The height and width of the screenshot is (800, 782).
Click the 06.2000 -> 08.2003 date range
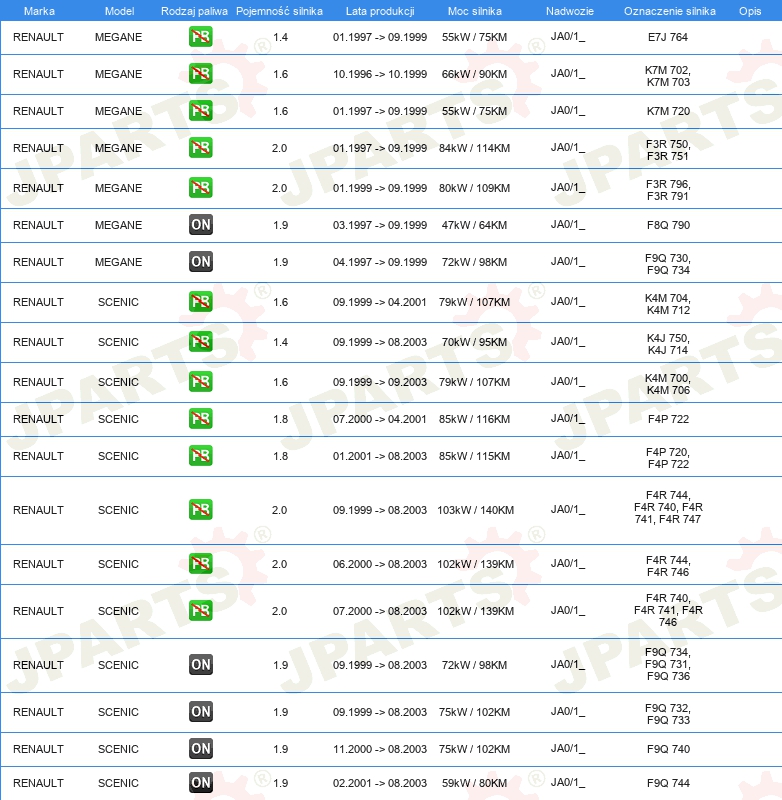click(x=380, y=564)
